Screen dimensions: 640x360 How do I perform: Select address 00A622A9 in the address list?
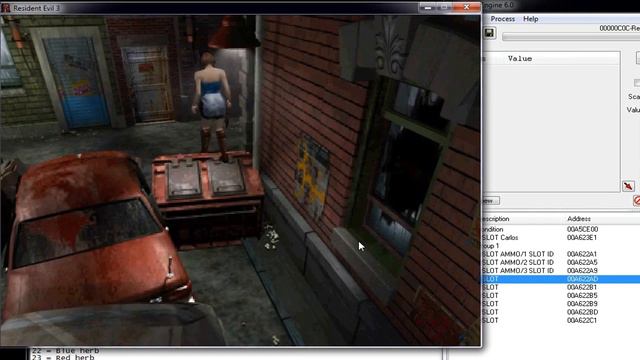[582, 271]
